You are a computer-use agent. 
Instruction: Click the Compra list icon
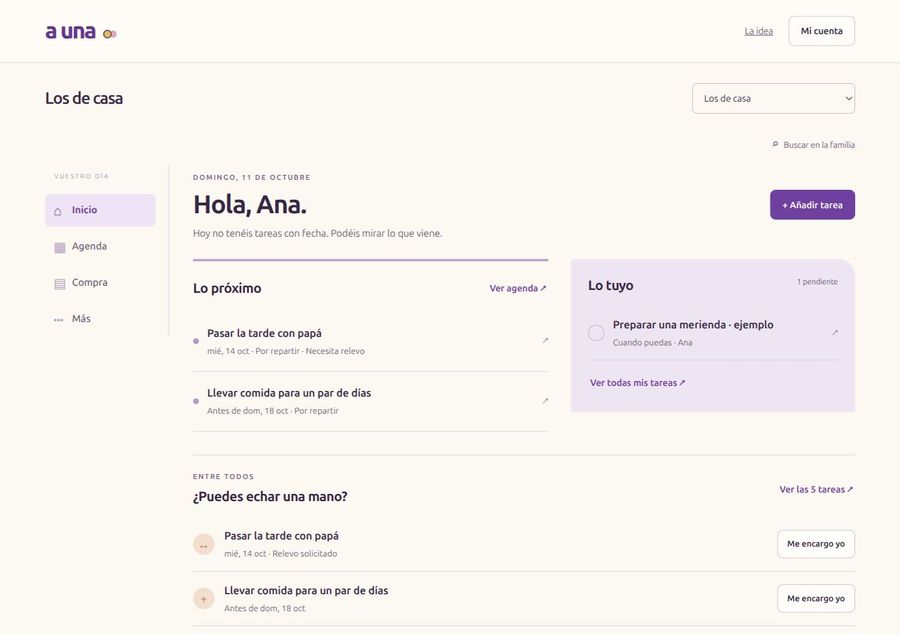(x=59, y=283)
